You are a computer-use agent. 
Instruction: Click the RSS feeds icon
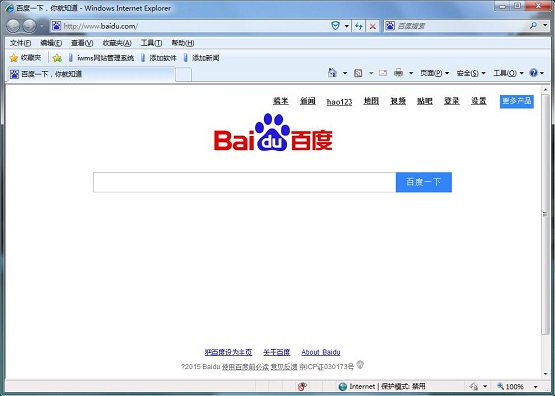click(358, 73)
